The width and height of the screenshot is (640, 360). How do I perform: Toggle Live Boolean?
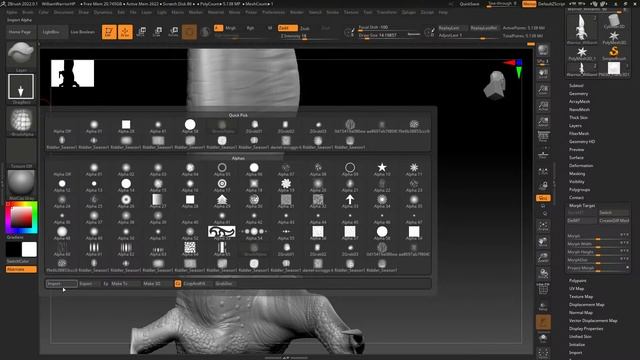point(82,32)
